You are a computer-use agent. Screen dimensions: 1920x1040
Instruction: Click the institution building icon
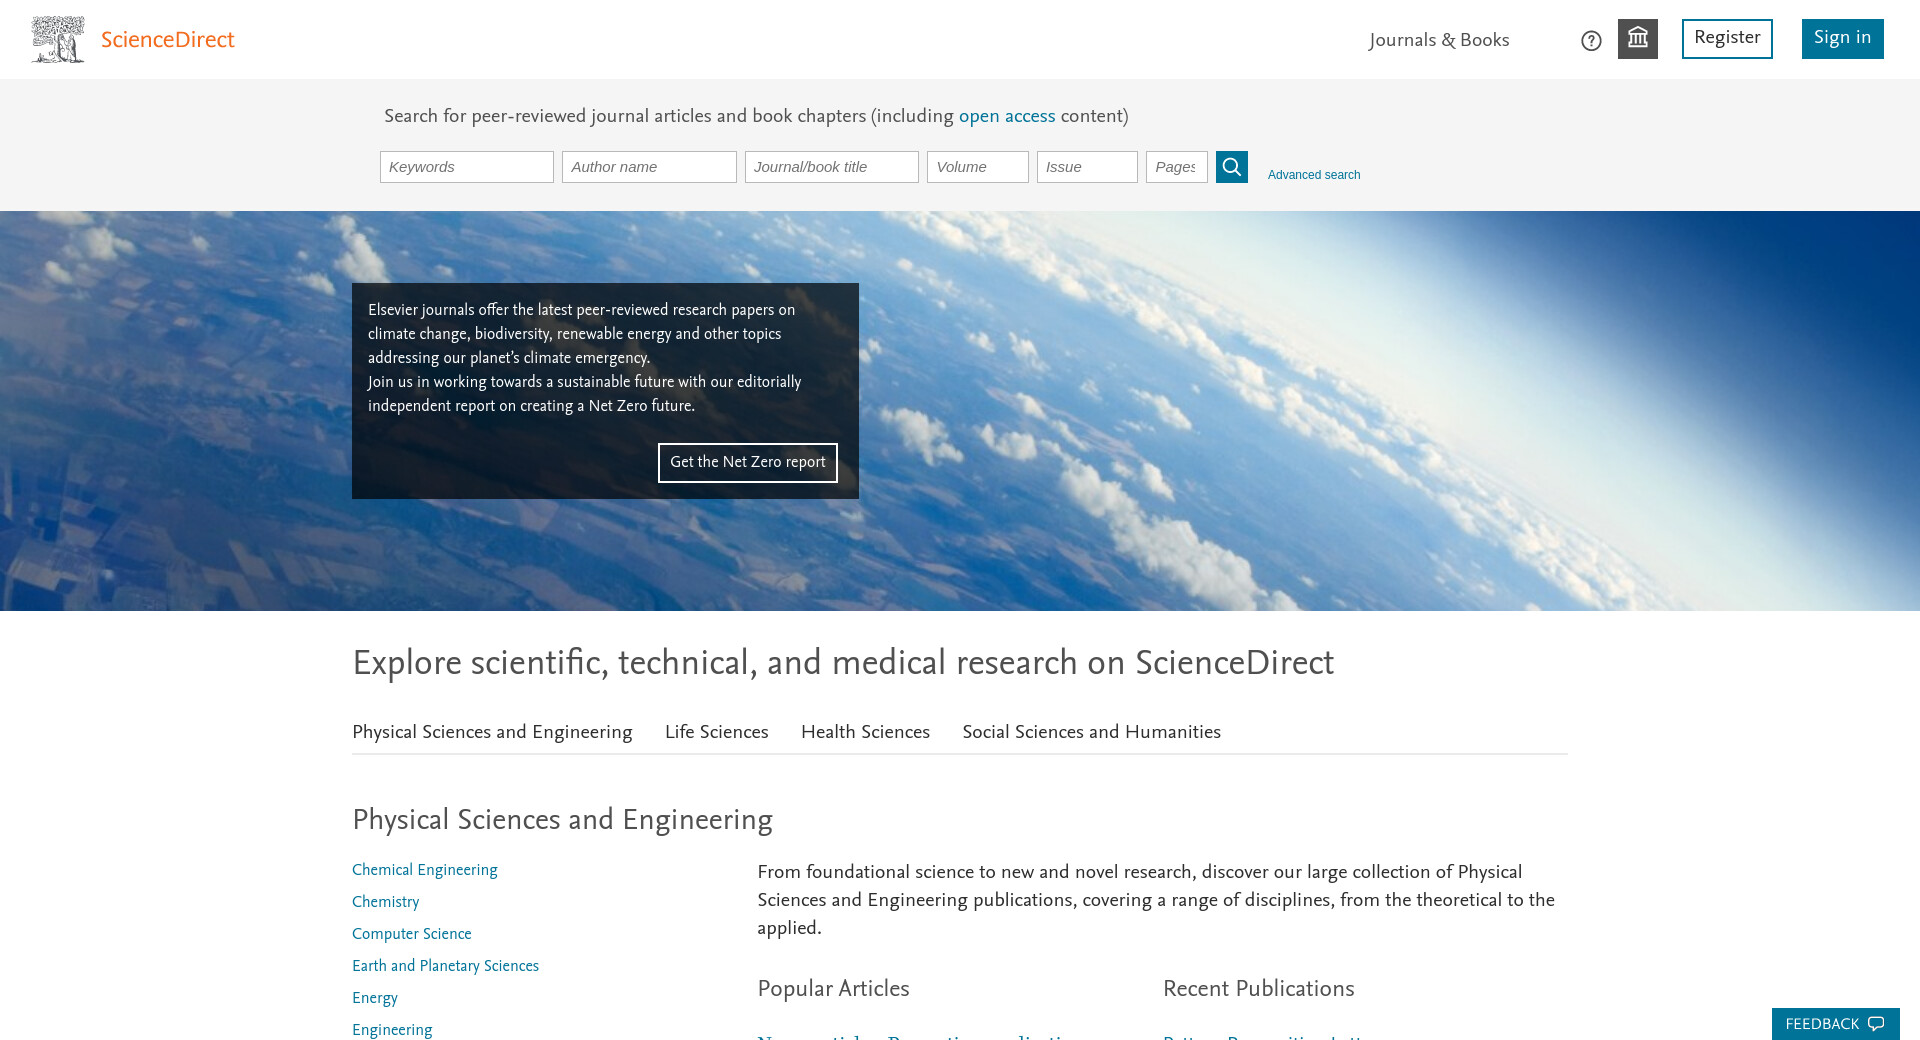1637,39
